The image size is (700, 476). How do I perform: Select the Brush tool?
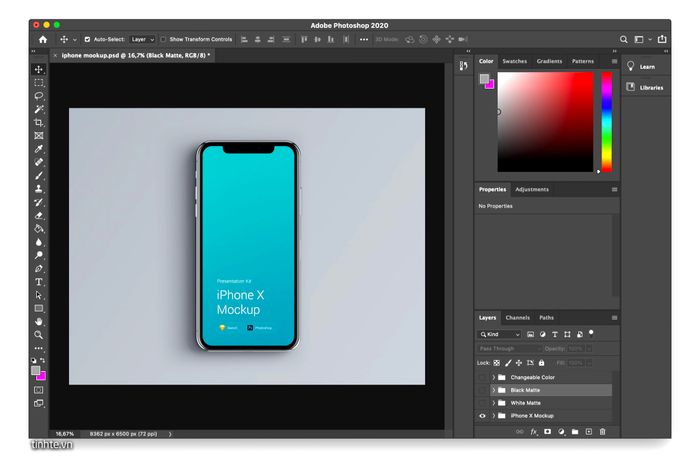39,175
